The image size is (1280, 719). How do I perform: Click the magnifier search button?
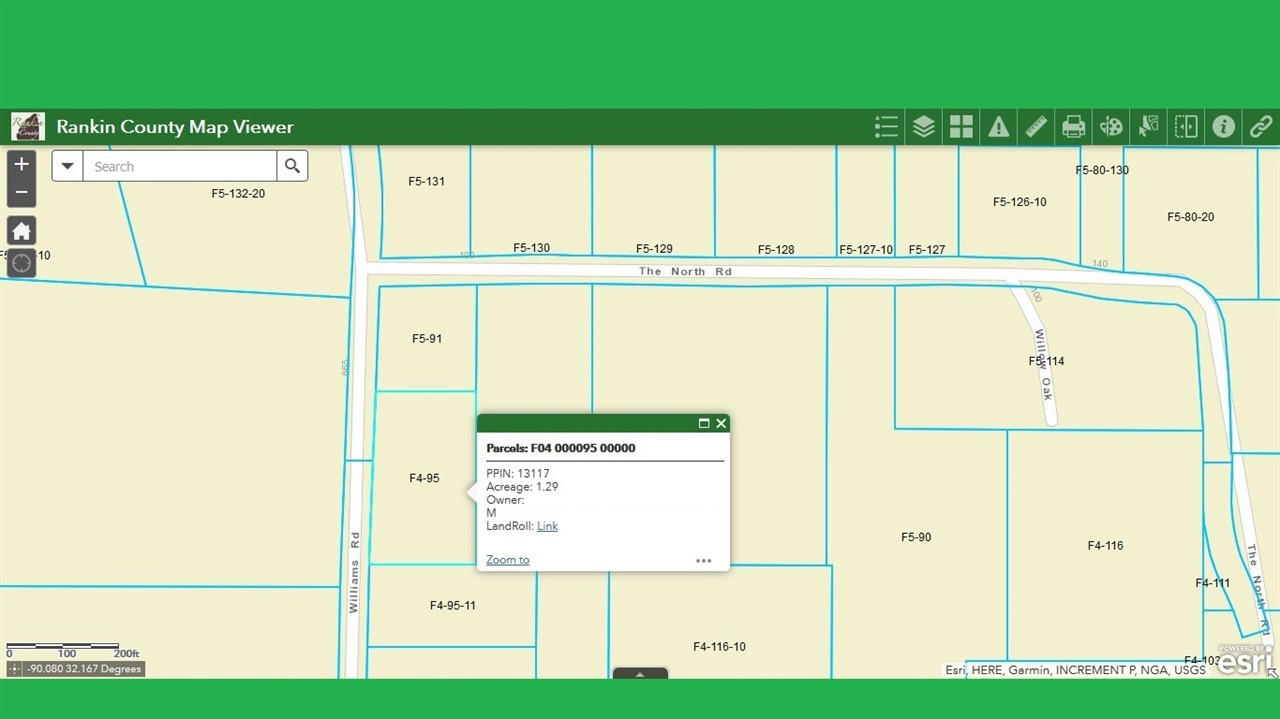(292, 166)
